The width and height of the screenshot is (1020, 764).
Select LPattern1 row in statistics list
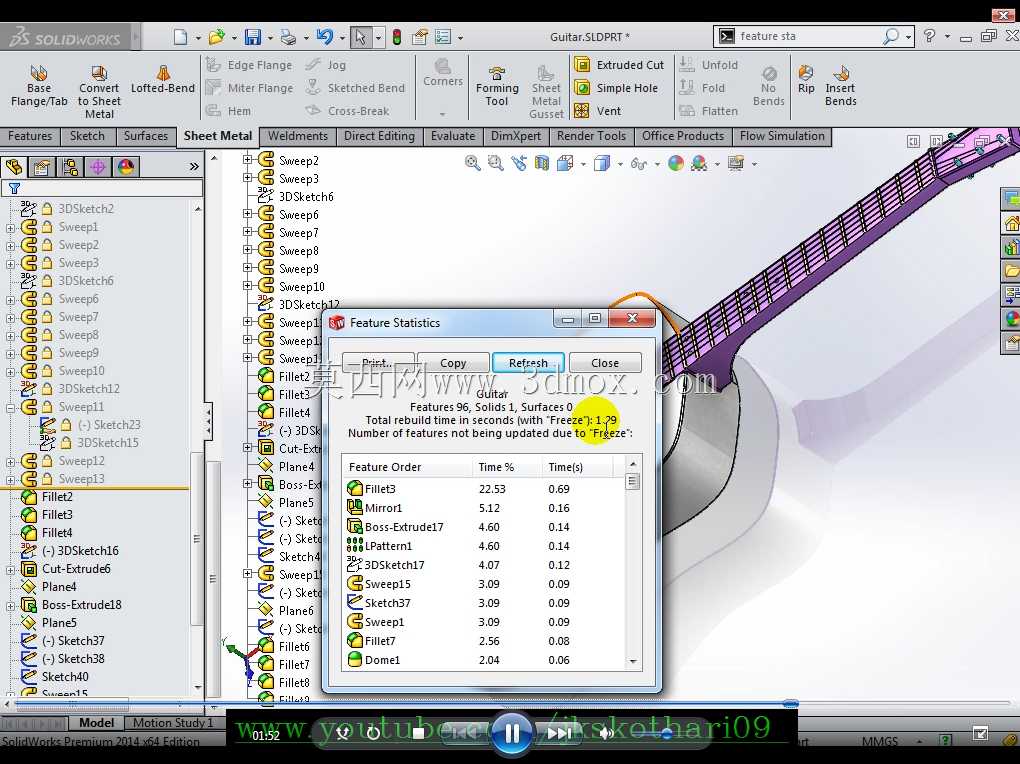coord(483,546)
